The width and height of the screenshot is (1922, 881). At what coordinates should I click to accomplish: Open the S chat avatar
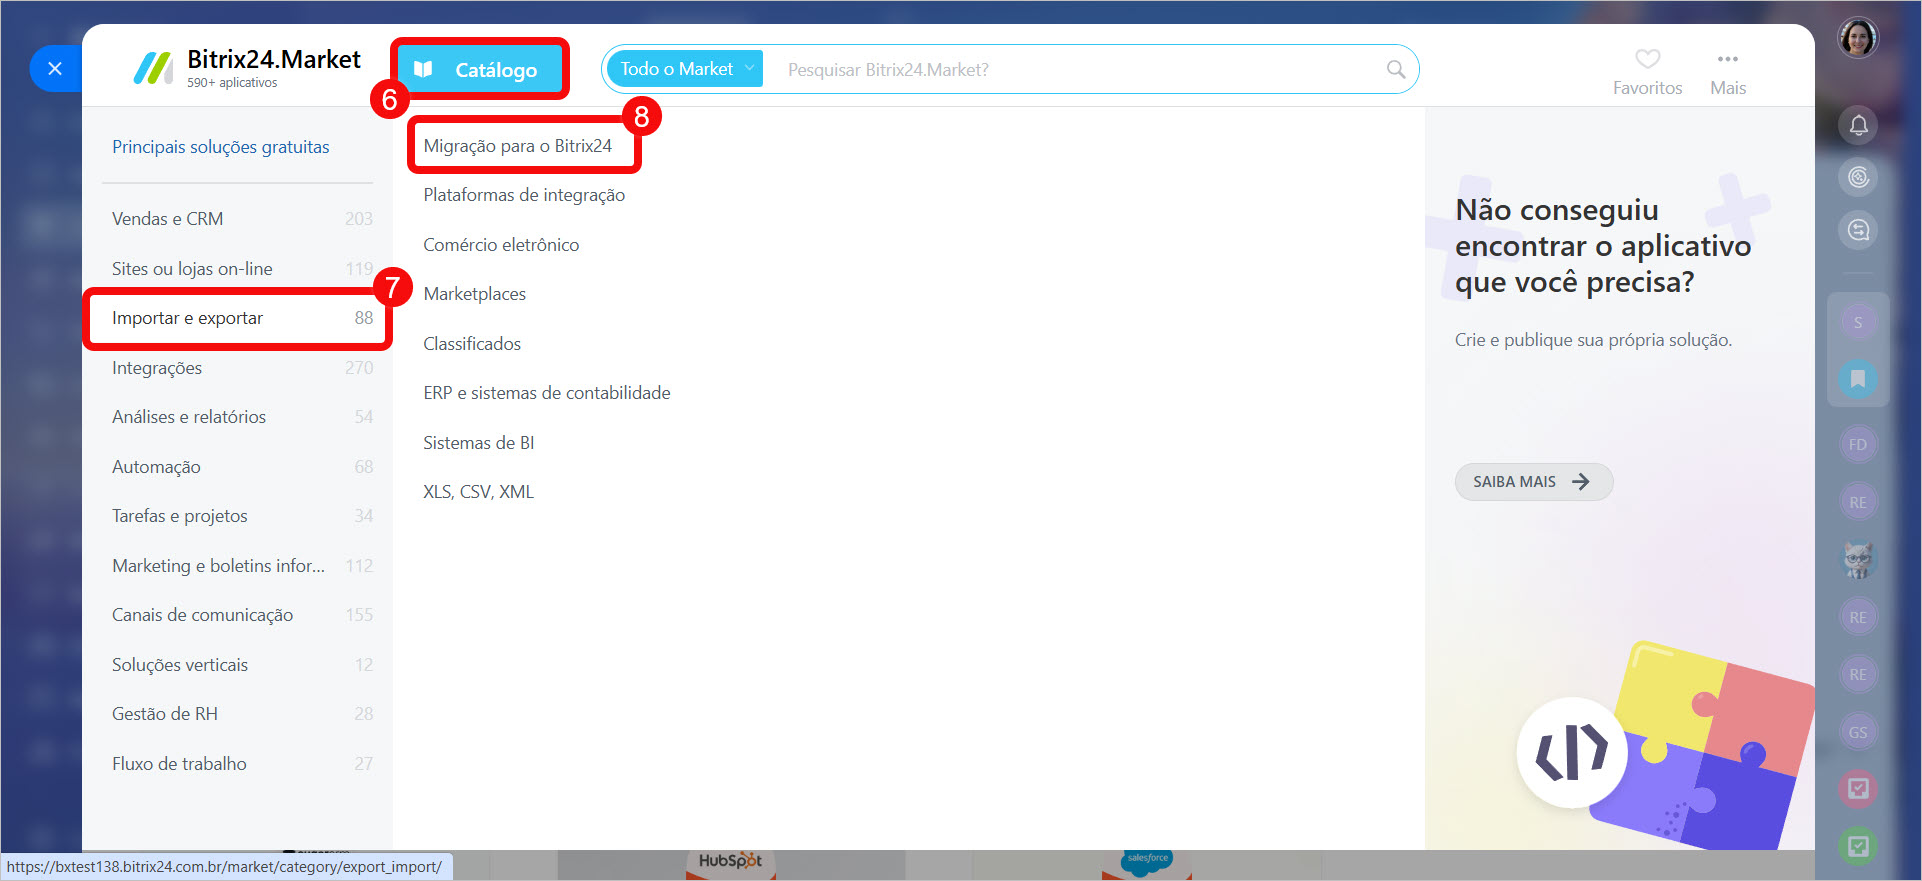1858,322
